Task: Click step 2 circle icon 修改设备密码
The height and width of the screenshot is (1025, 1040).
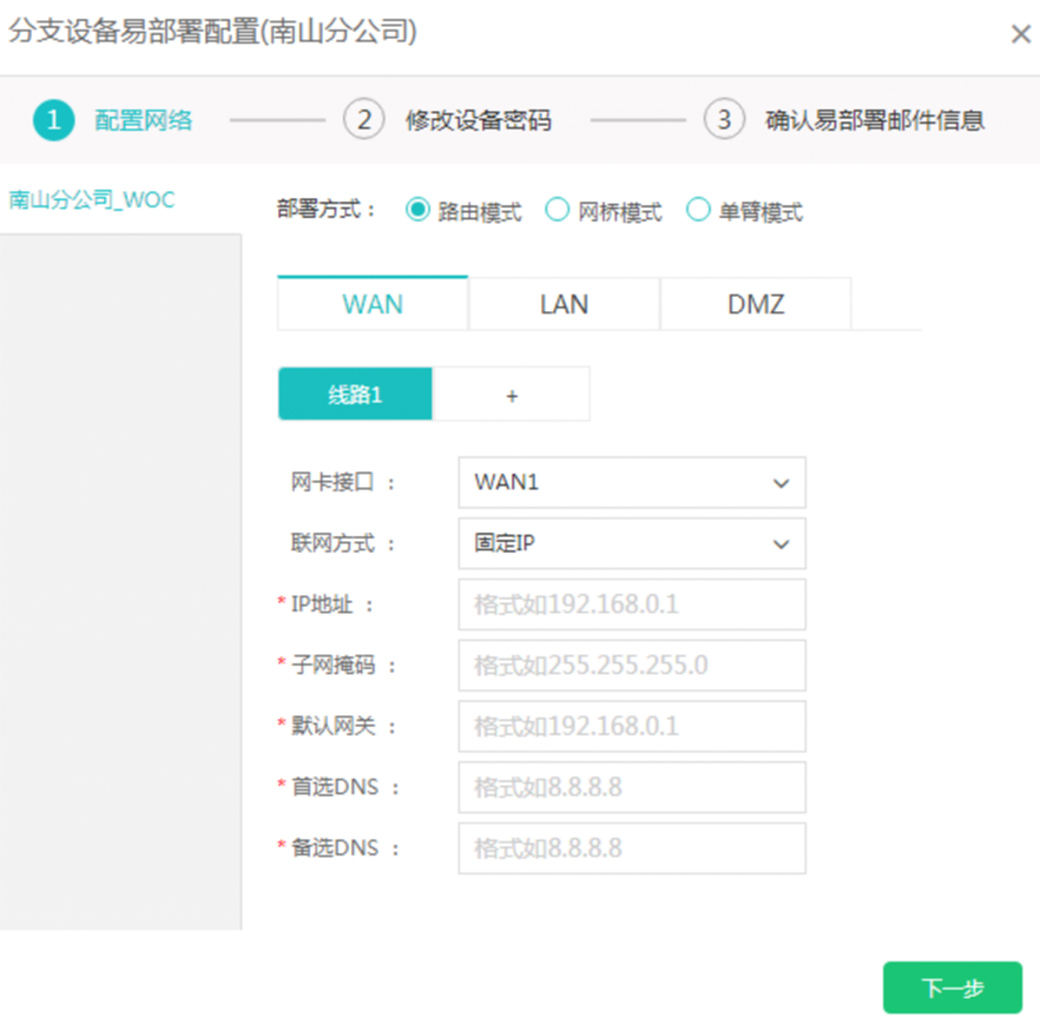Action: (364, 121)
